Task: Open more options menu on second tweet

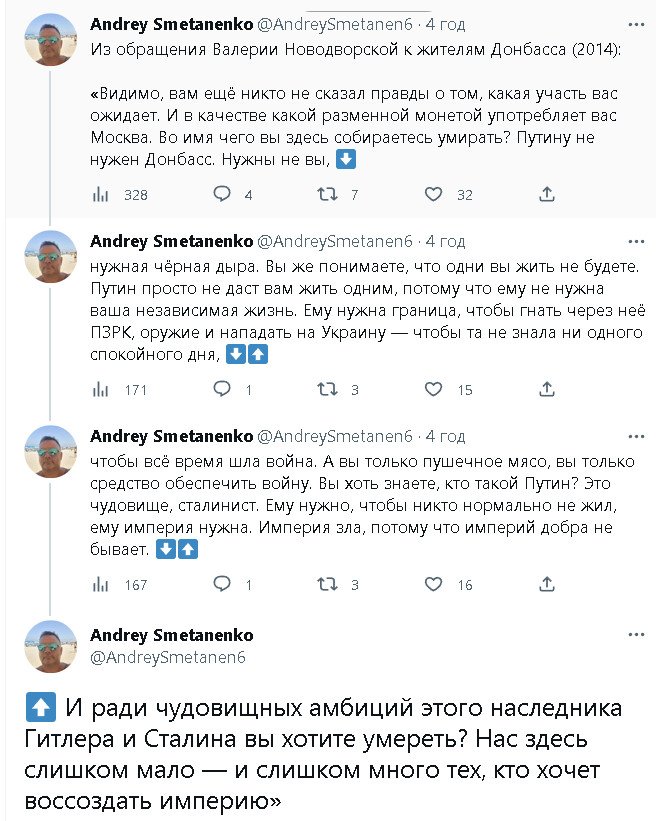Action: (x=635, y=241)
